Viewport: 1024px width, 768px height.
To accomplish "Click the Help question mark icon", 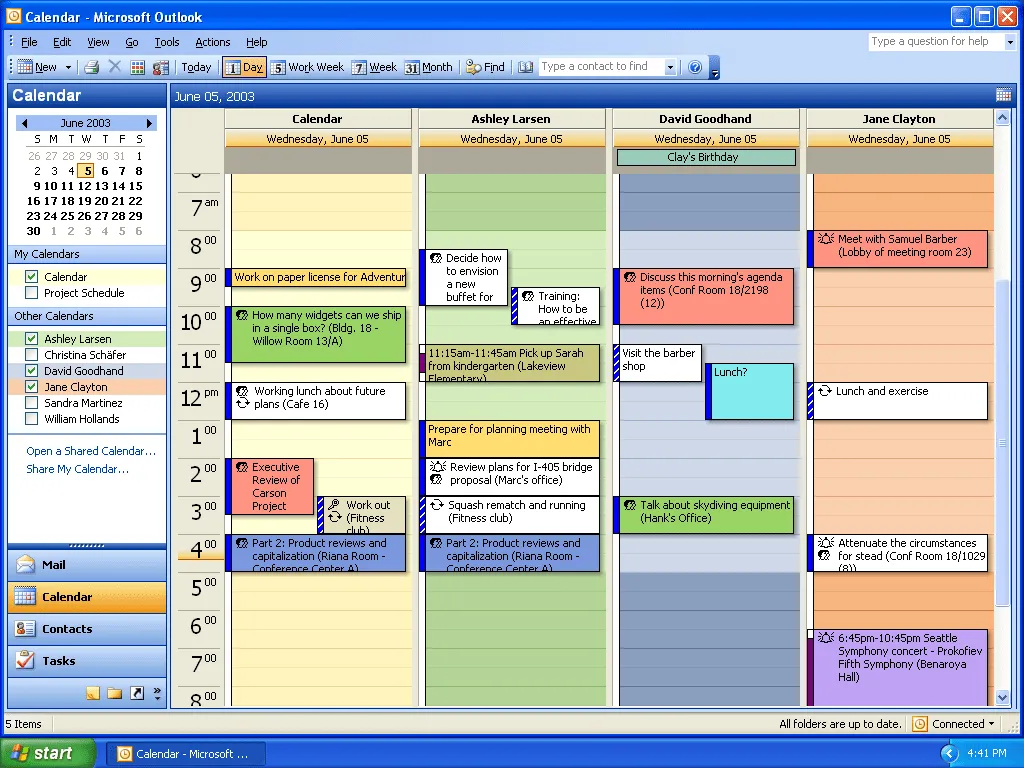I will click(x=696, y=67).
